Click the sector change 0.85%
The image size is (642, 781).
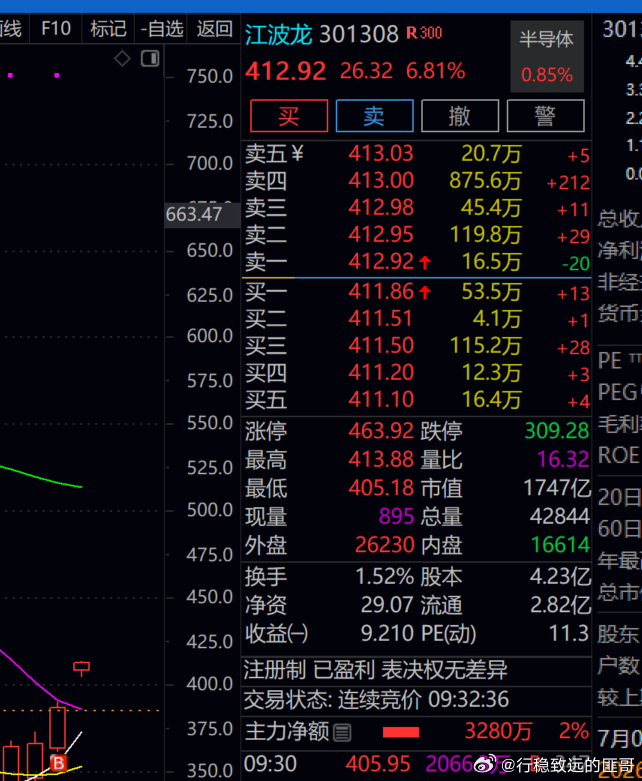point(547,75)
